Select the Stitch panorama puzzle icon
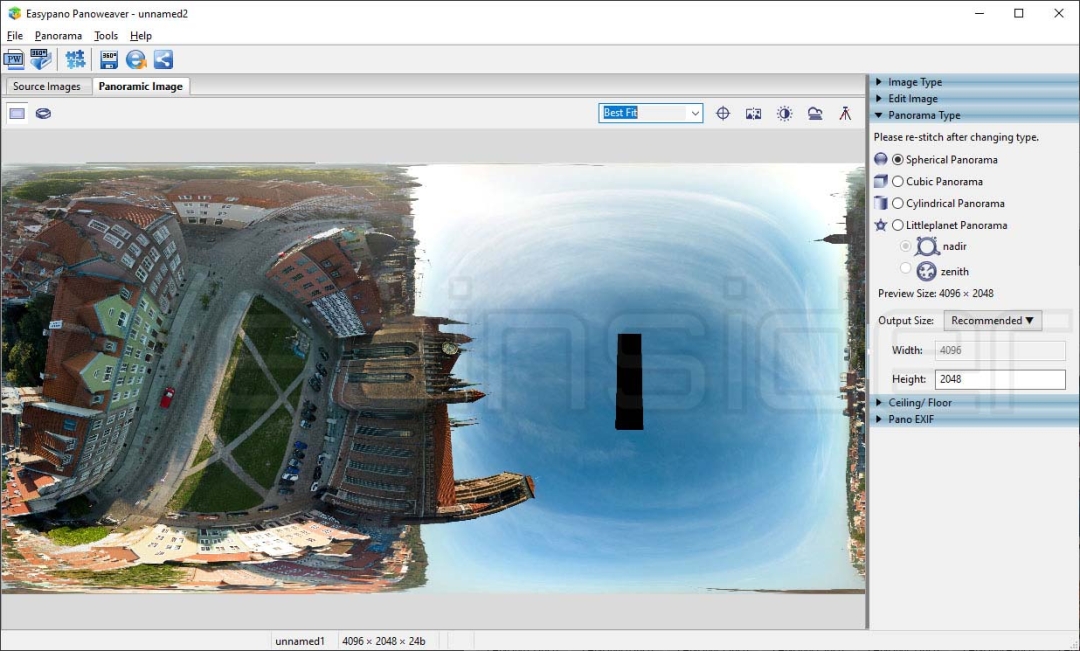The image size is (1080, 651). (x=75, y=59)
